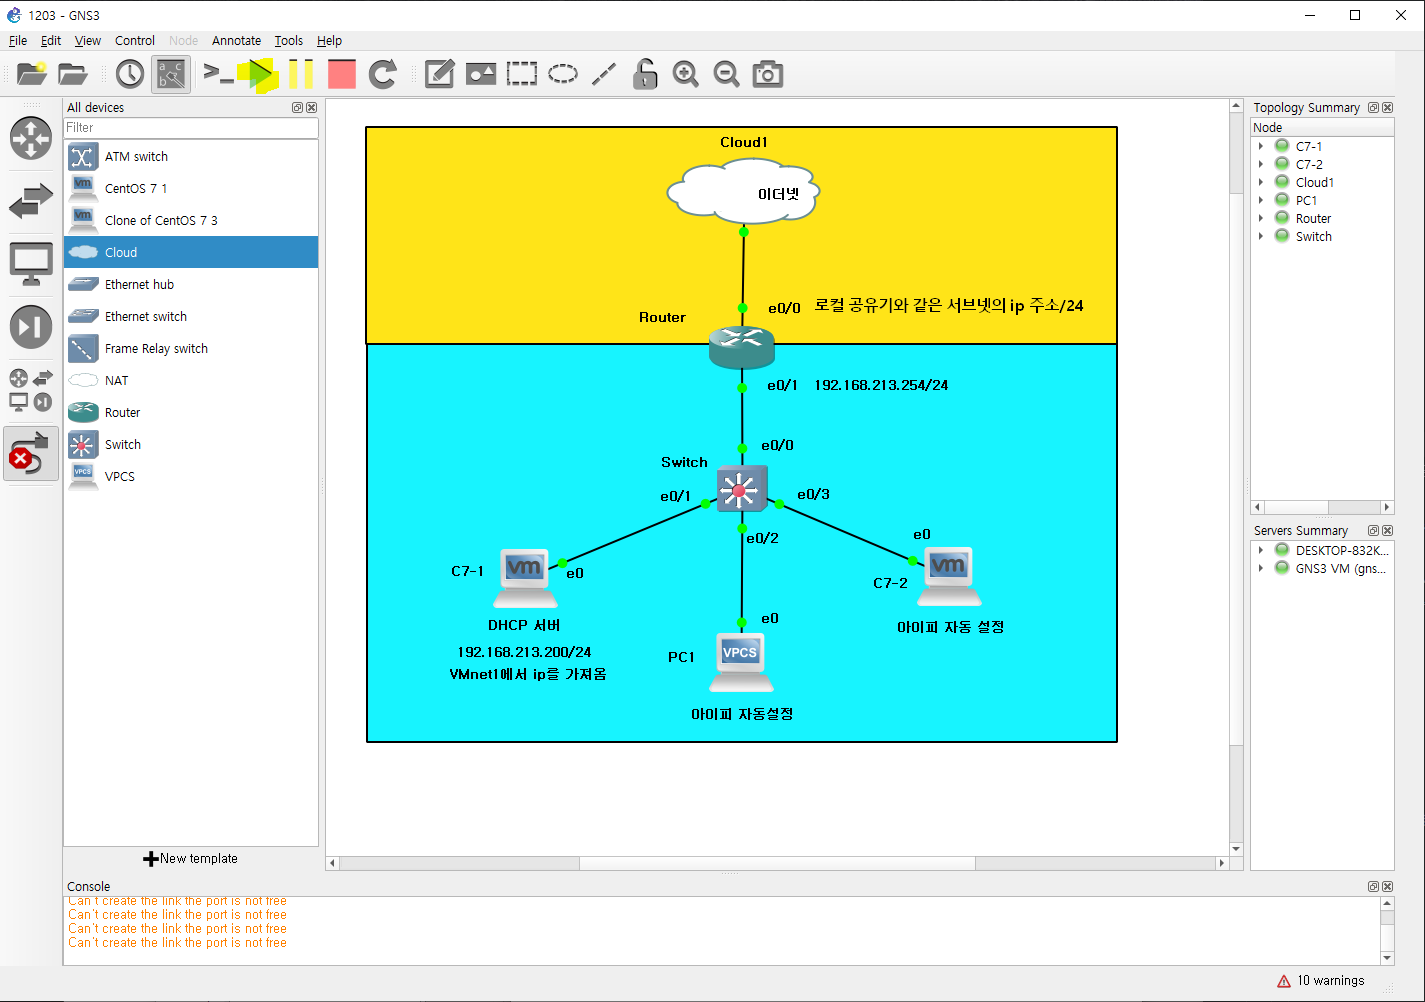Click the Open project folder icon
This screenshot has width=1425, height=1002.
click(73, 74)
